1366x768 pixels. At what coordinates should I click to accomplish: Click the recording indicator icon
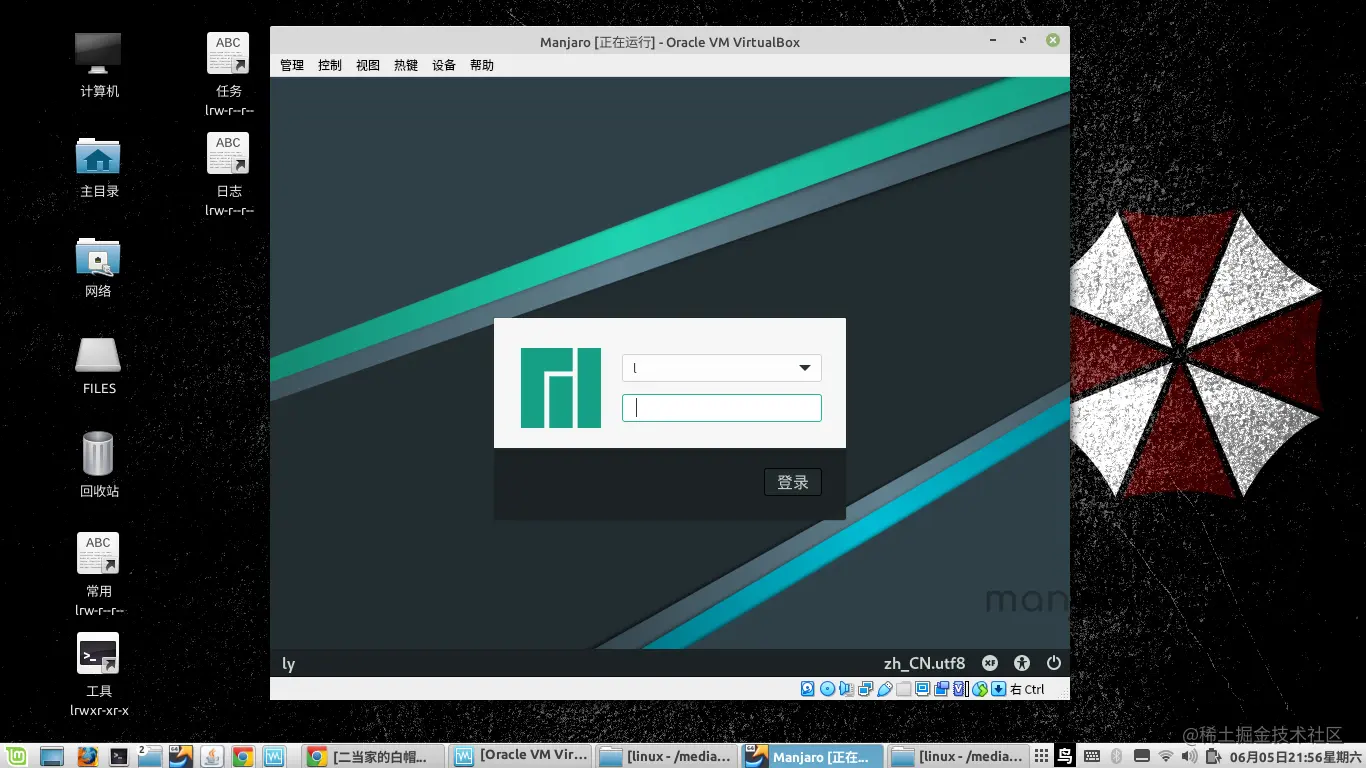(x=942, y=689)
